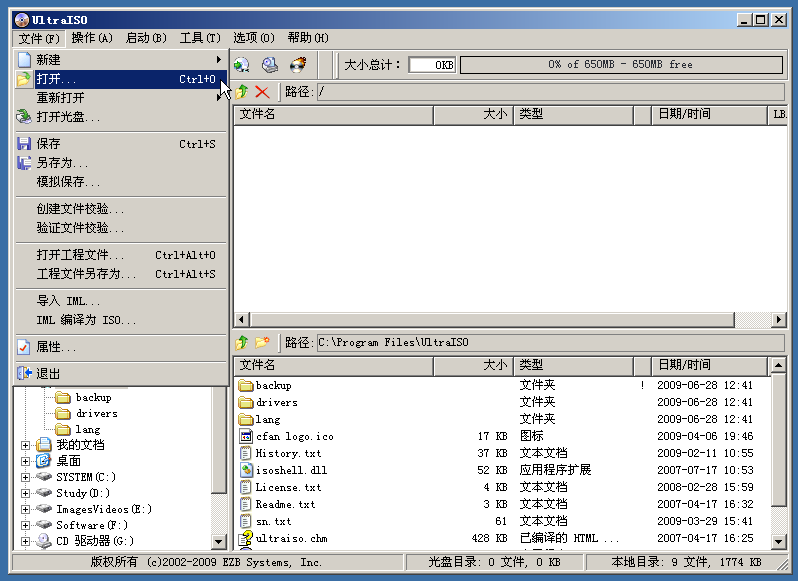Choose IML 编译为 ISO... menu entry
The image size is (798, 581).
121,320
